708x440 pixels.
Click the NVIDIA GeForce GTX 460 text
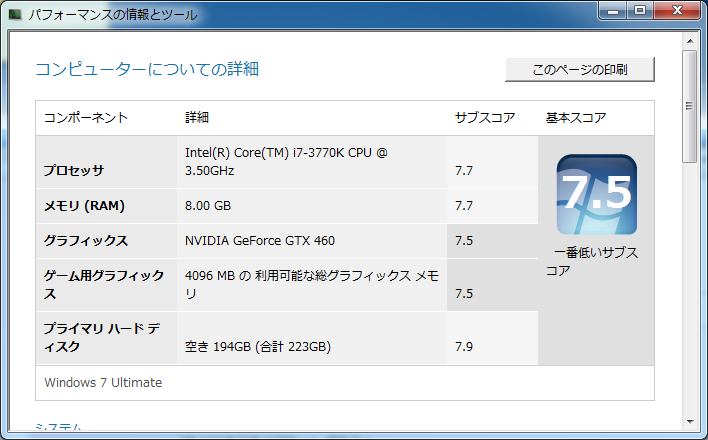[260, 241]
